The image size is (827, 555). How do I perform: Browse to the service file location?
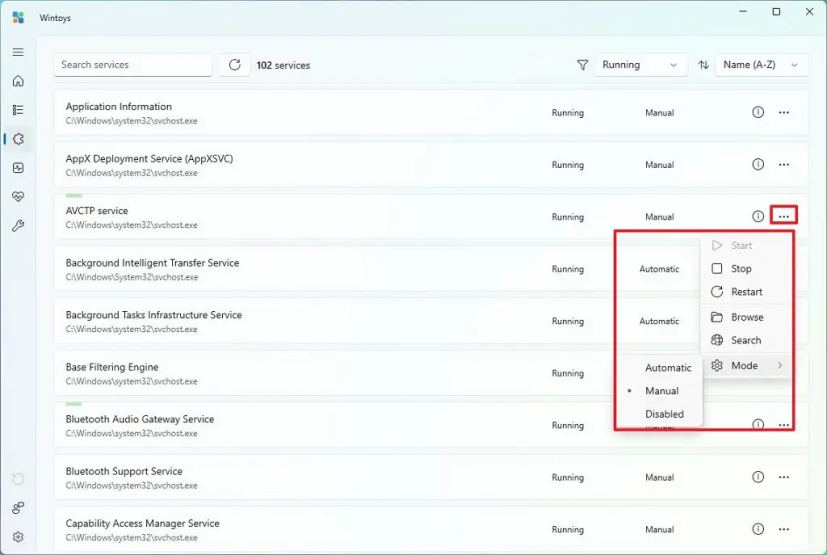tap(746, 317)
